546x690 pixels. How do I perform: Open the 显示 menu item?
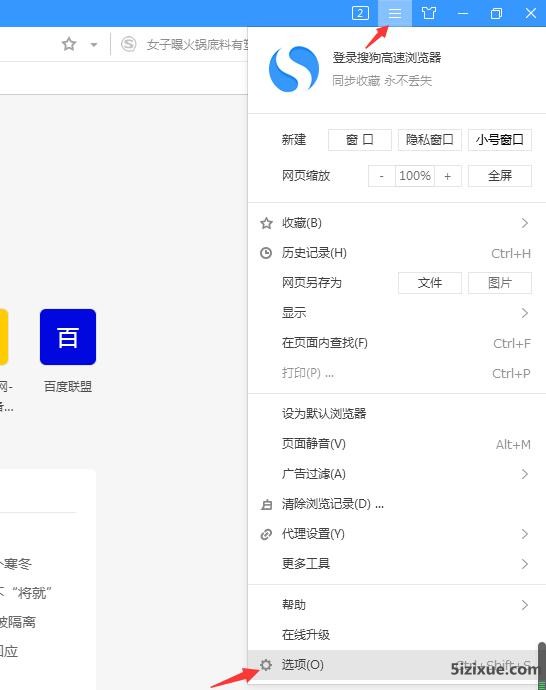[x=396, y=313]
